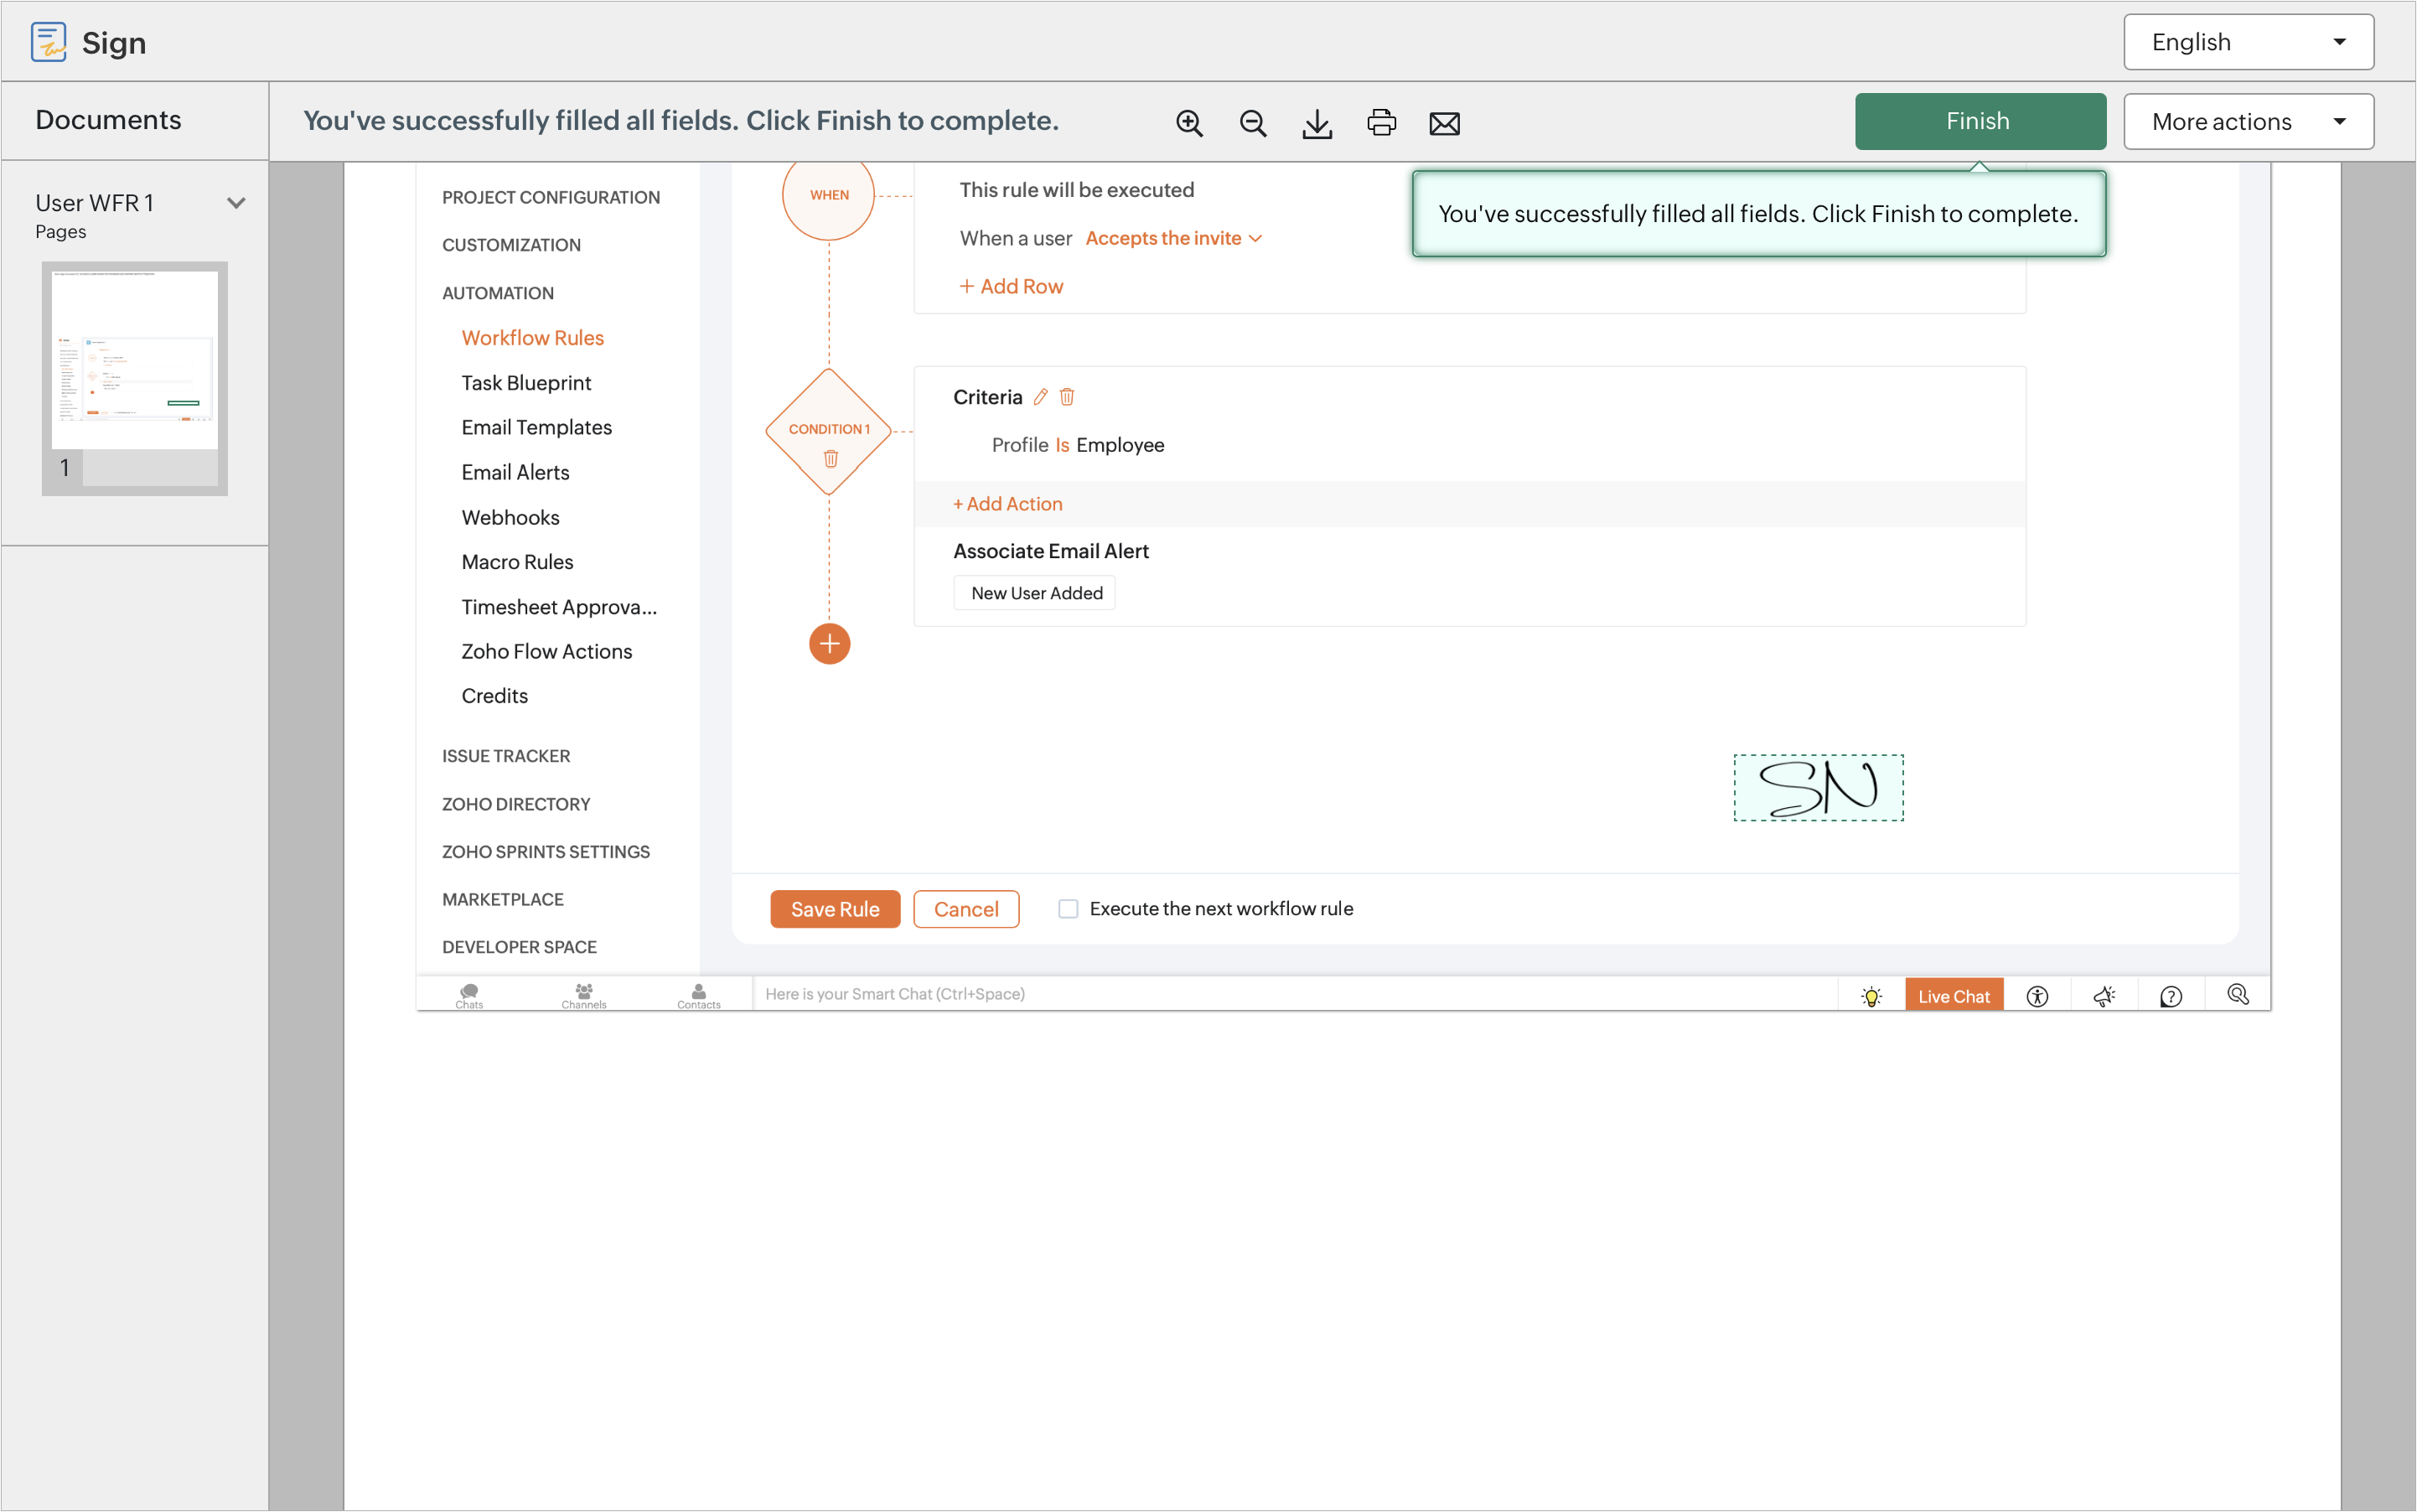
Task: Print the document using the printer icon
Action: pyautogui.click(x=1381, y=123)
